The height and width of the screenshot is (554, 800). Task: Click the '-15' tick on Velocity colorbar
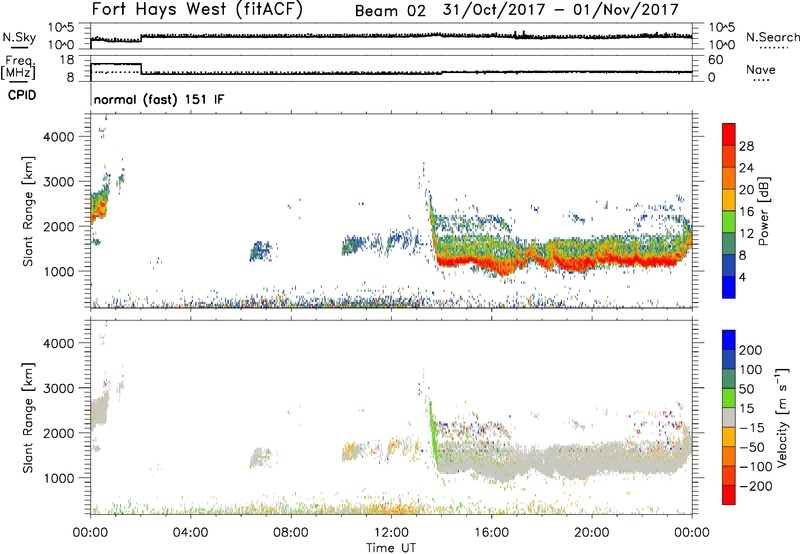click(752, 428)
